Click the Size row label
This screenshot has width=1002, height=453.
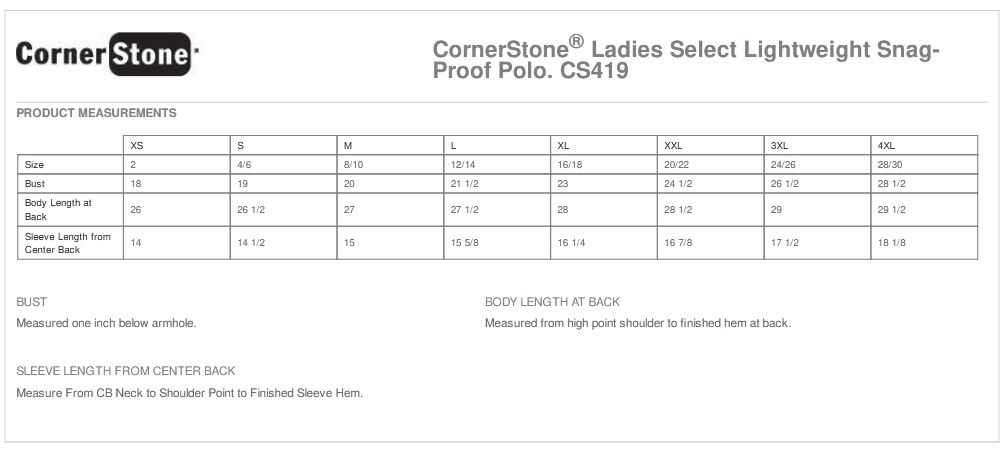(35, 164)
